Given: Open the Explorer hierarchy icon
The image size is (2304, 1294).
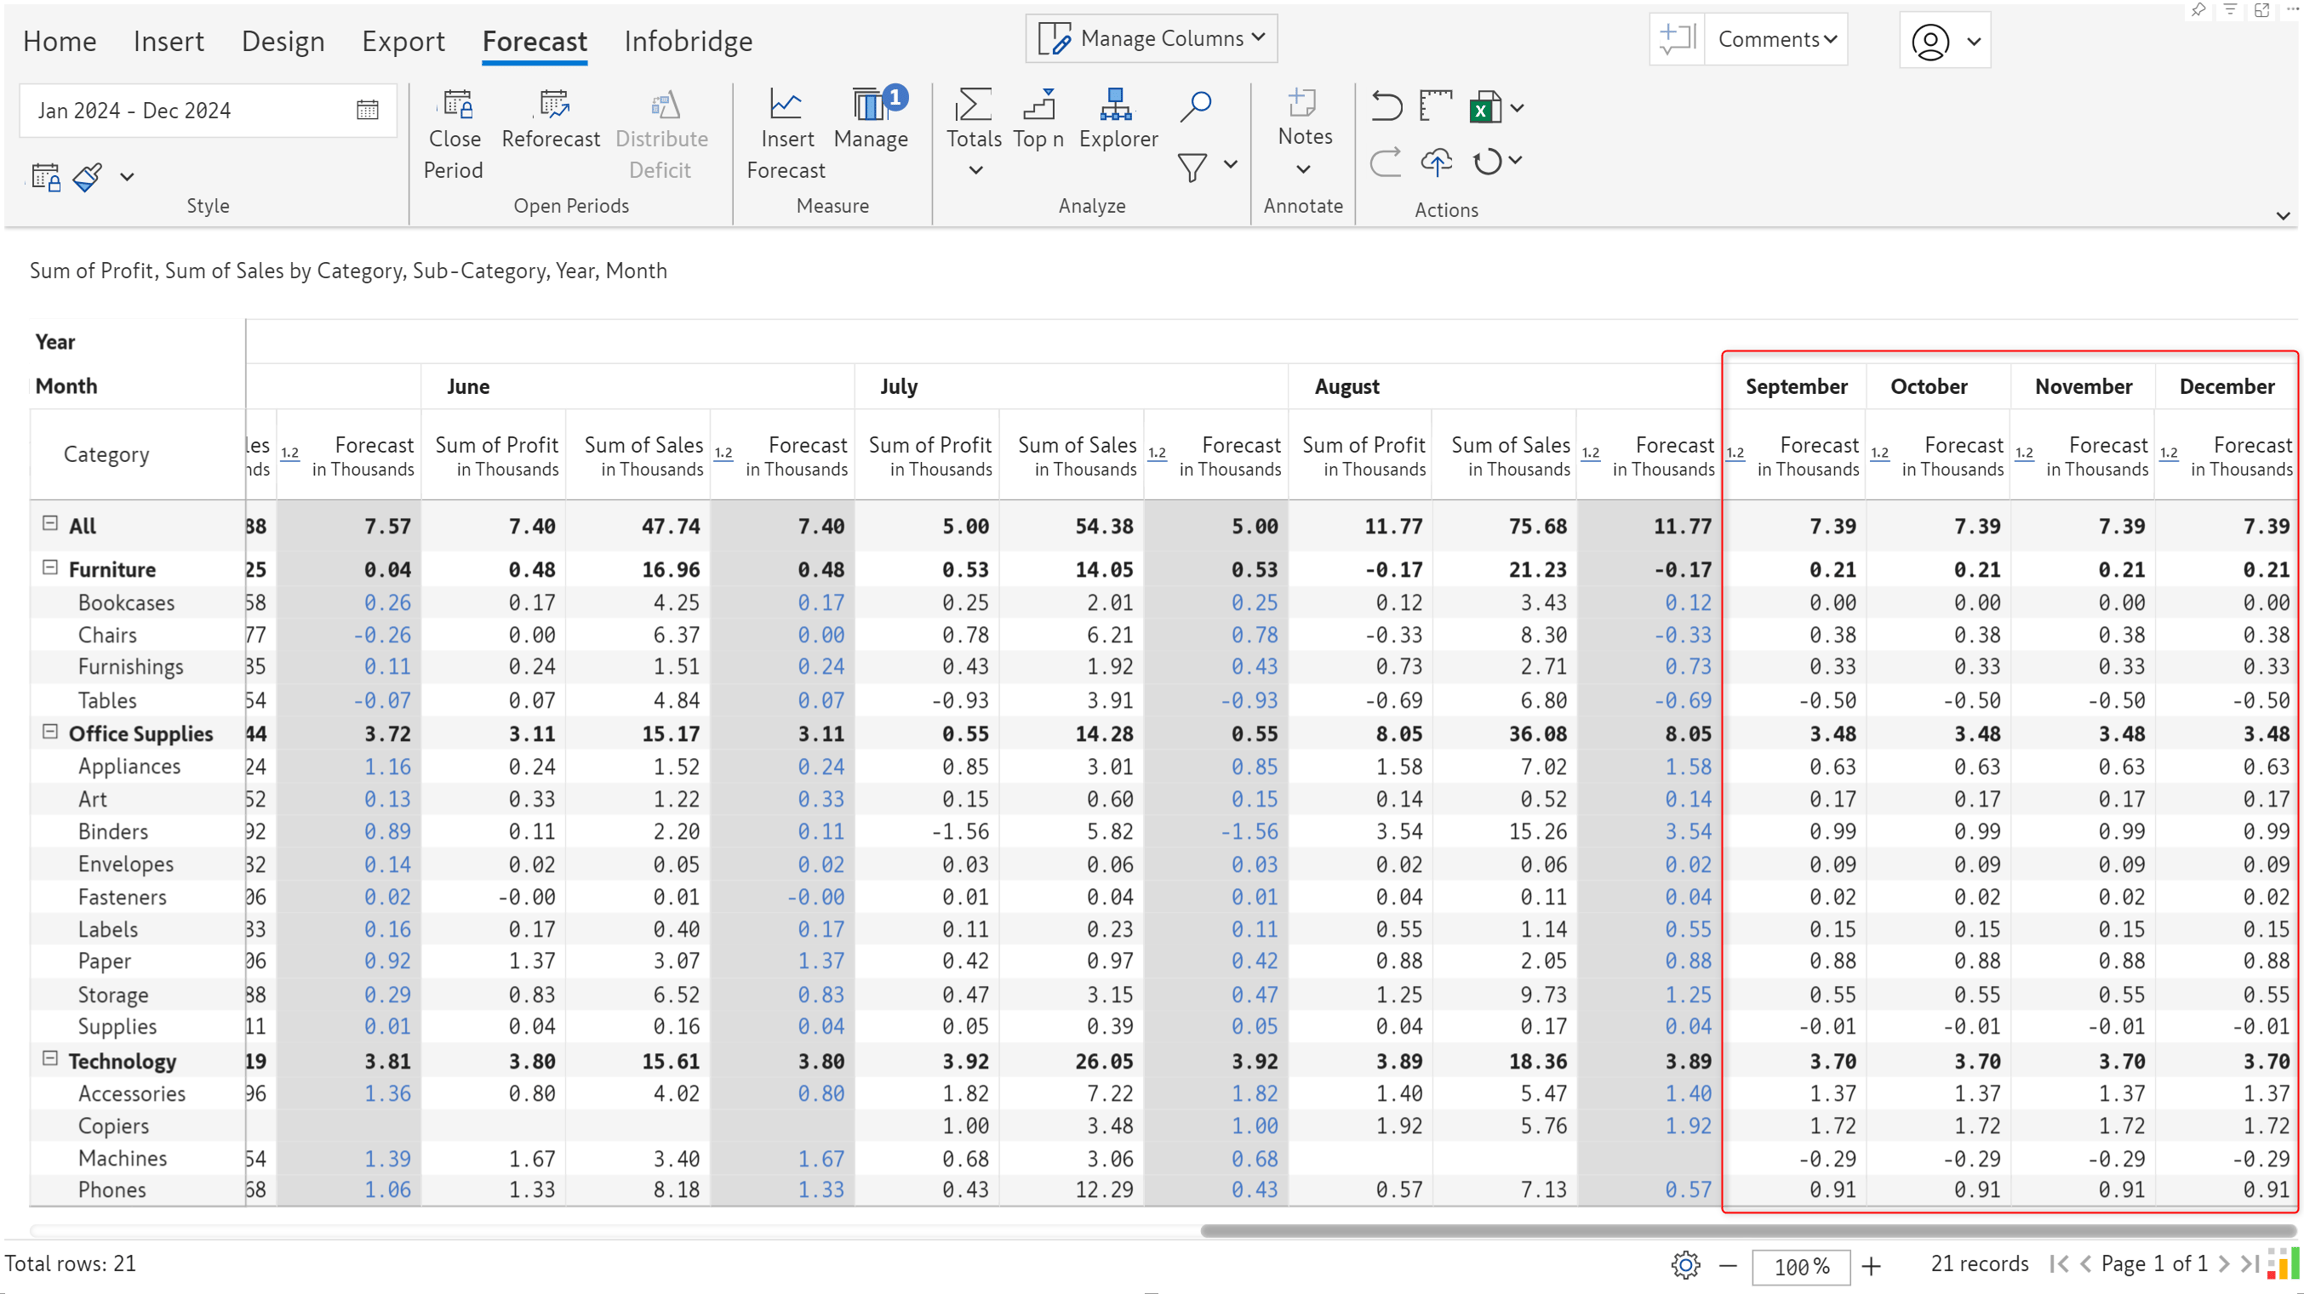Looking at the screenshot, I should click(1116, 104).
